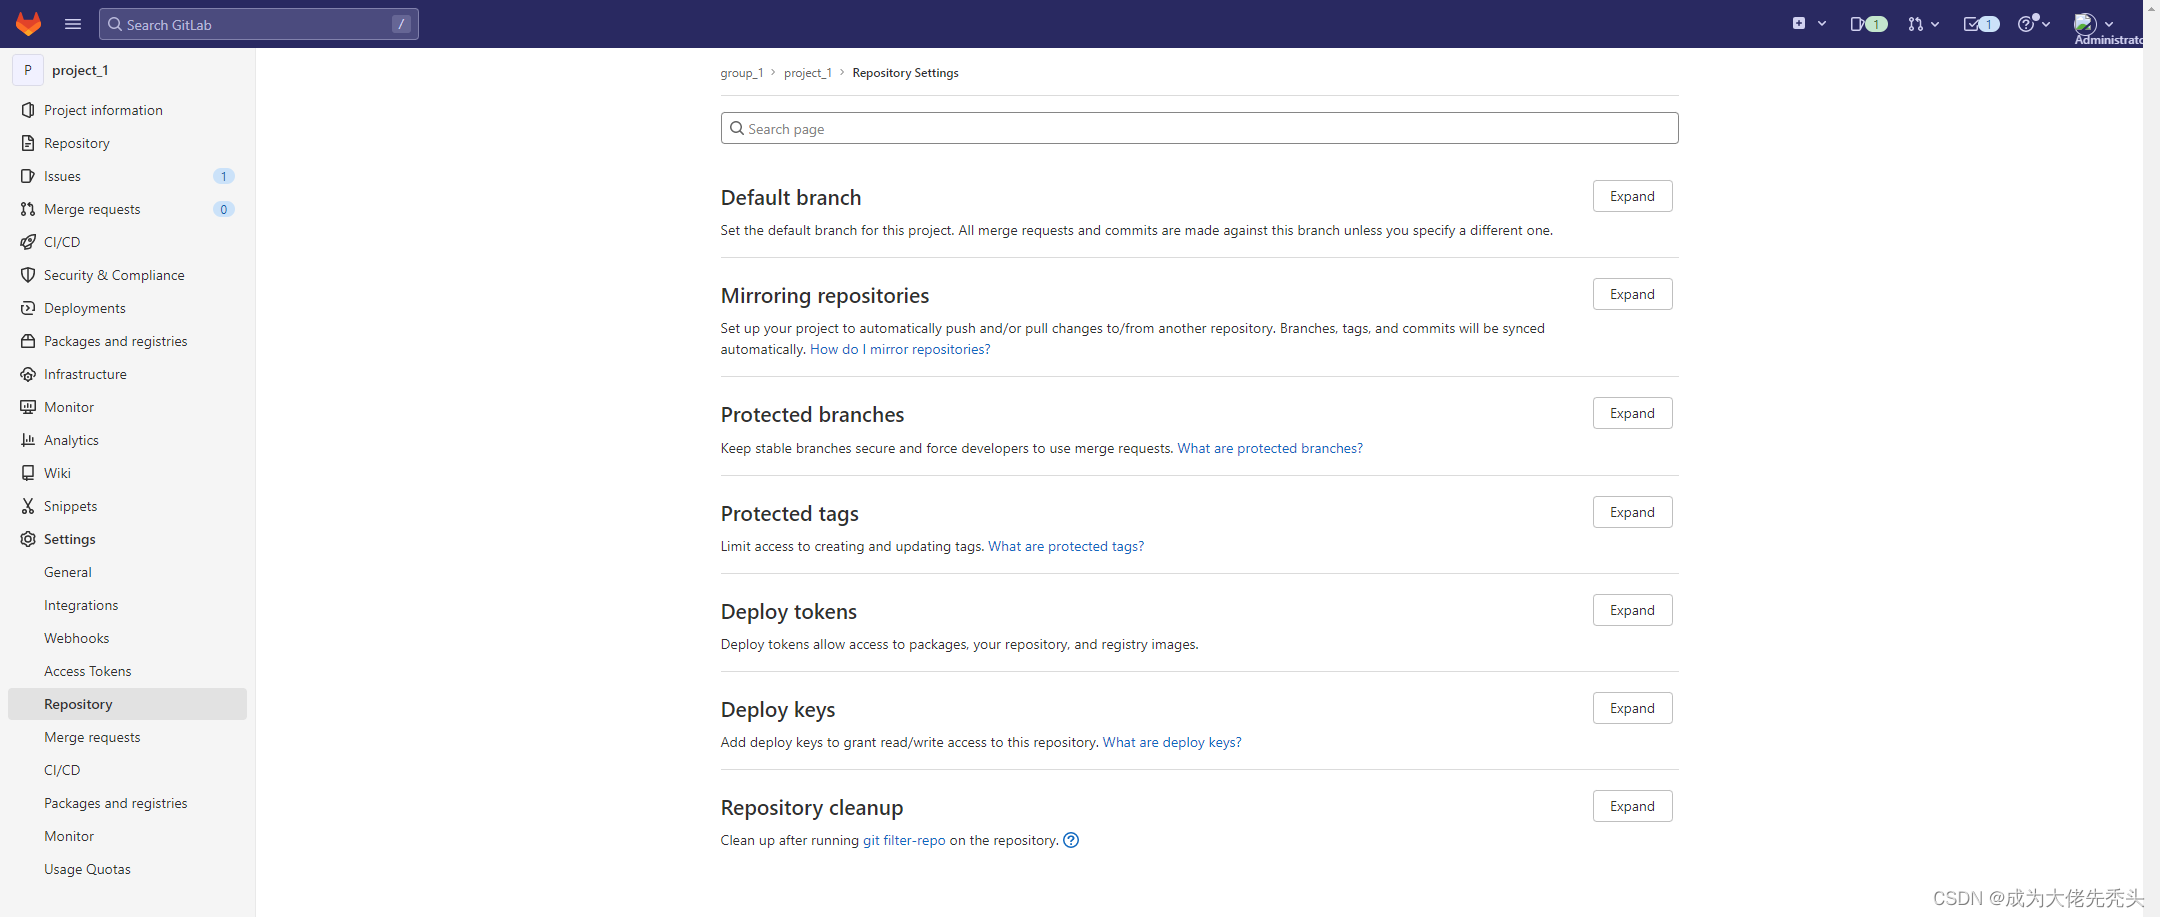Click the project_1 avatar in sidebar
This screenshot has width=2160, height=917.
point(28,70)
